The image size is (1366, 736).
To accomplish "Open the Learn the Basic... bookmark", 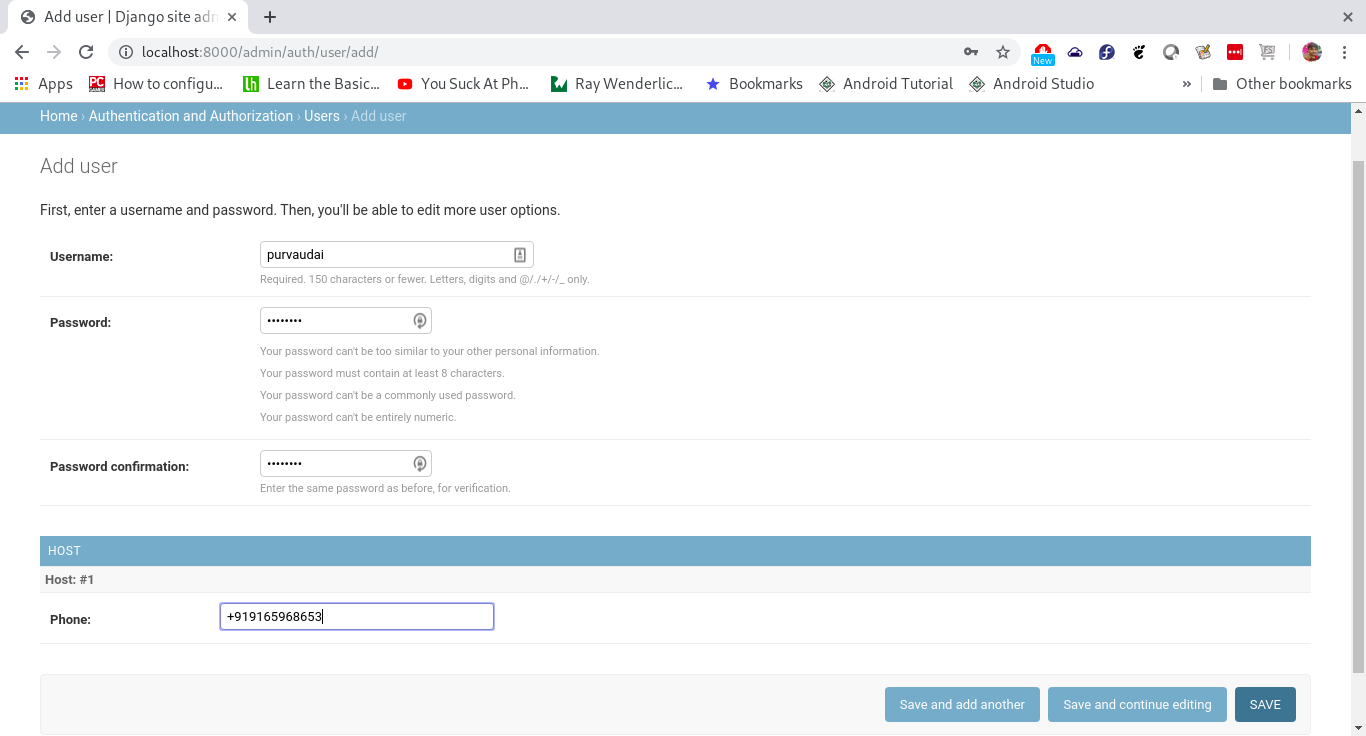I will 312,84.
